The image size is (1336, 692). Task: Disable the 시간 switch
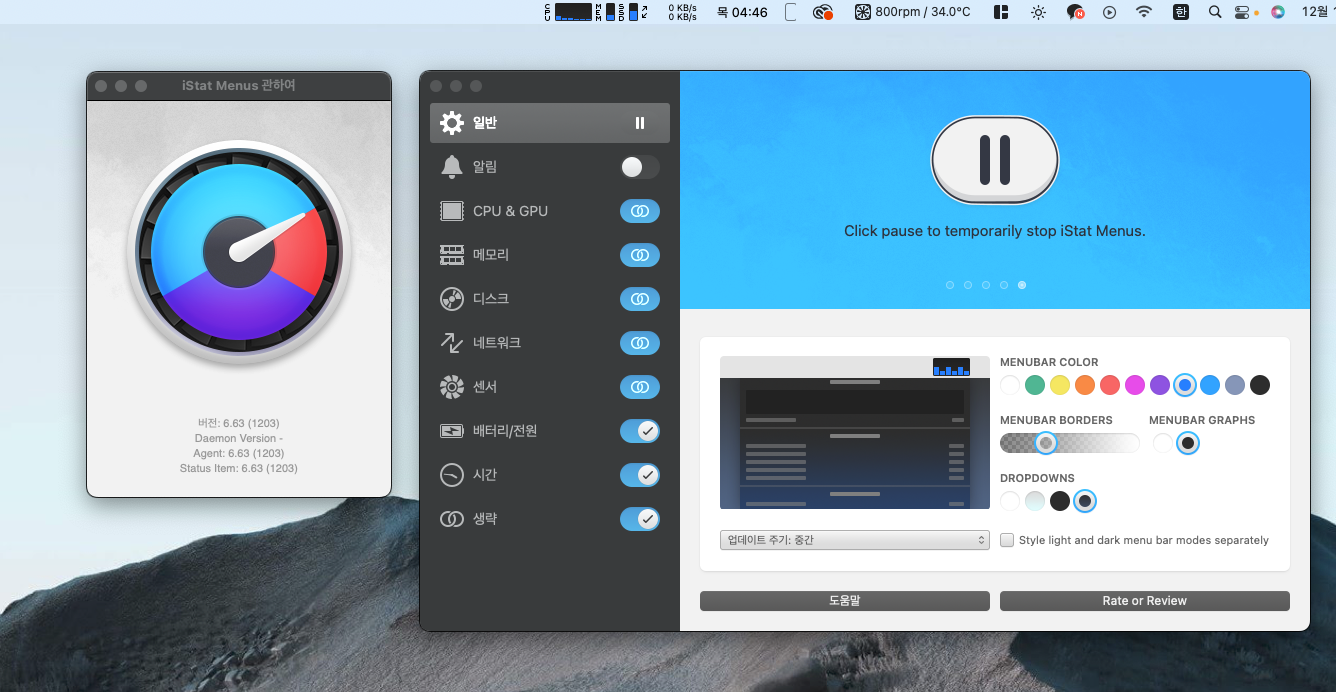coord(640,475)
